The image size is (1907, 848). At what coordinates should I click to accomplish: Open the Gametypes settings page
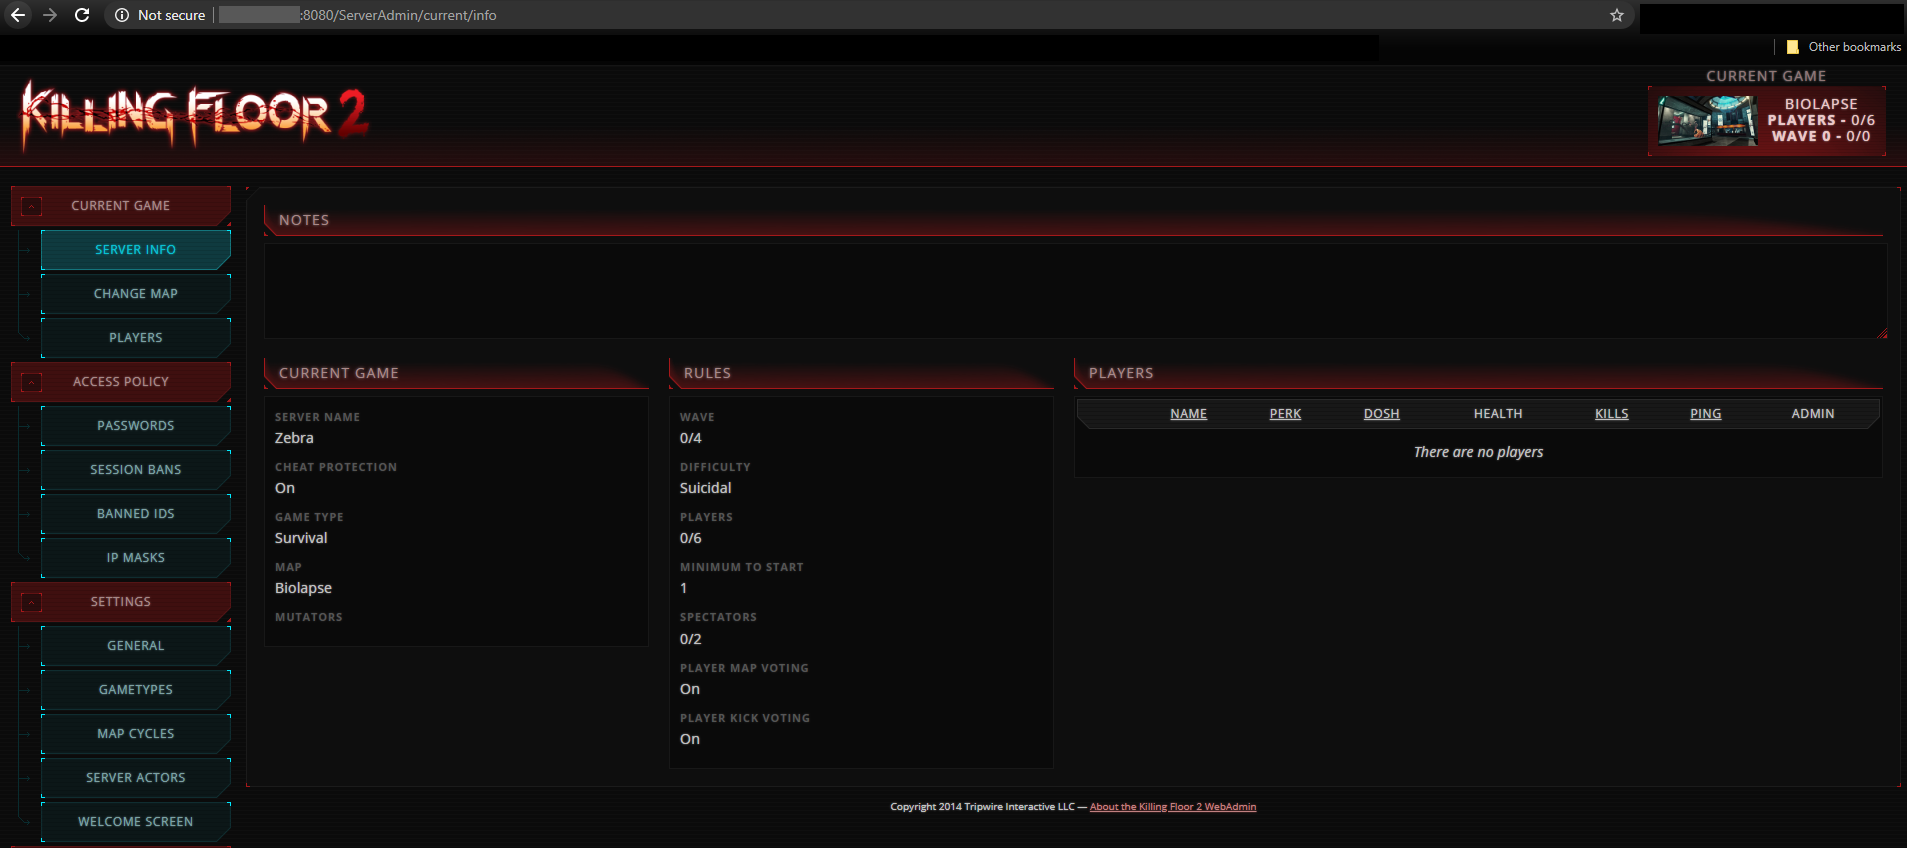[x=136, y=690]
